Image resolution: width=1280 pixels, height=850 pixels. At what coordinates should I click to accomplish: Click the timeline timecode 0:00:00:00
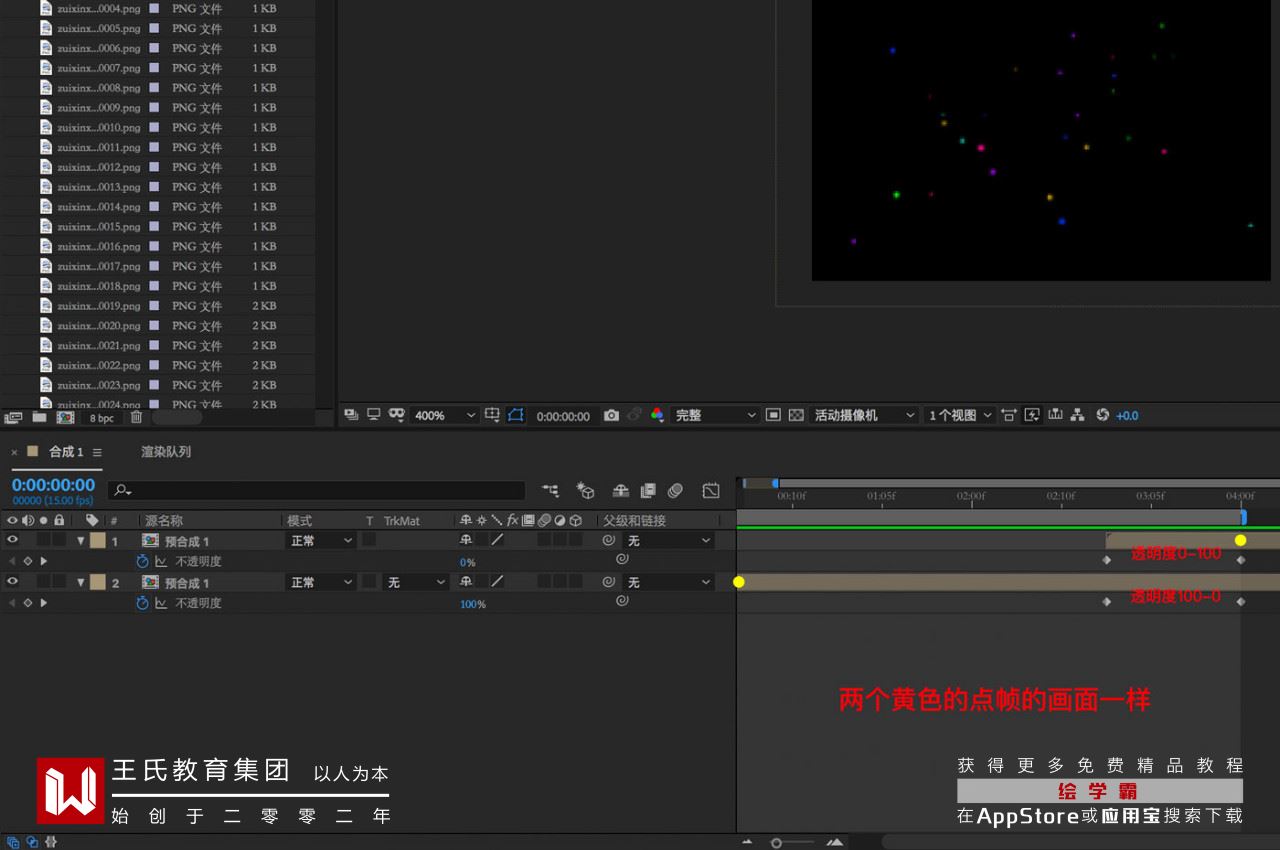[x=53, y=485]
